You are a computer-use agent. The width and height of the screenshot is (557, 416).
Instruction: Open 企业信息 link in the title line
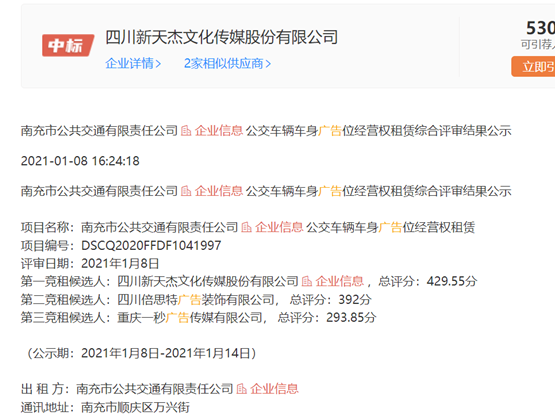(x=219, y=131)
